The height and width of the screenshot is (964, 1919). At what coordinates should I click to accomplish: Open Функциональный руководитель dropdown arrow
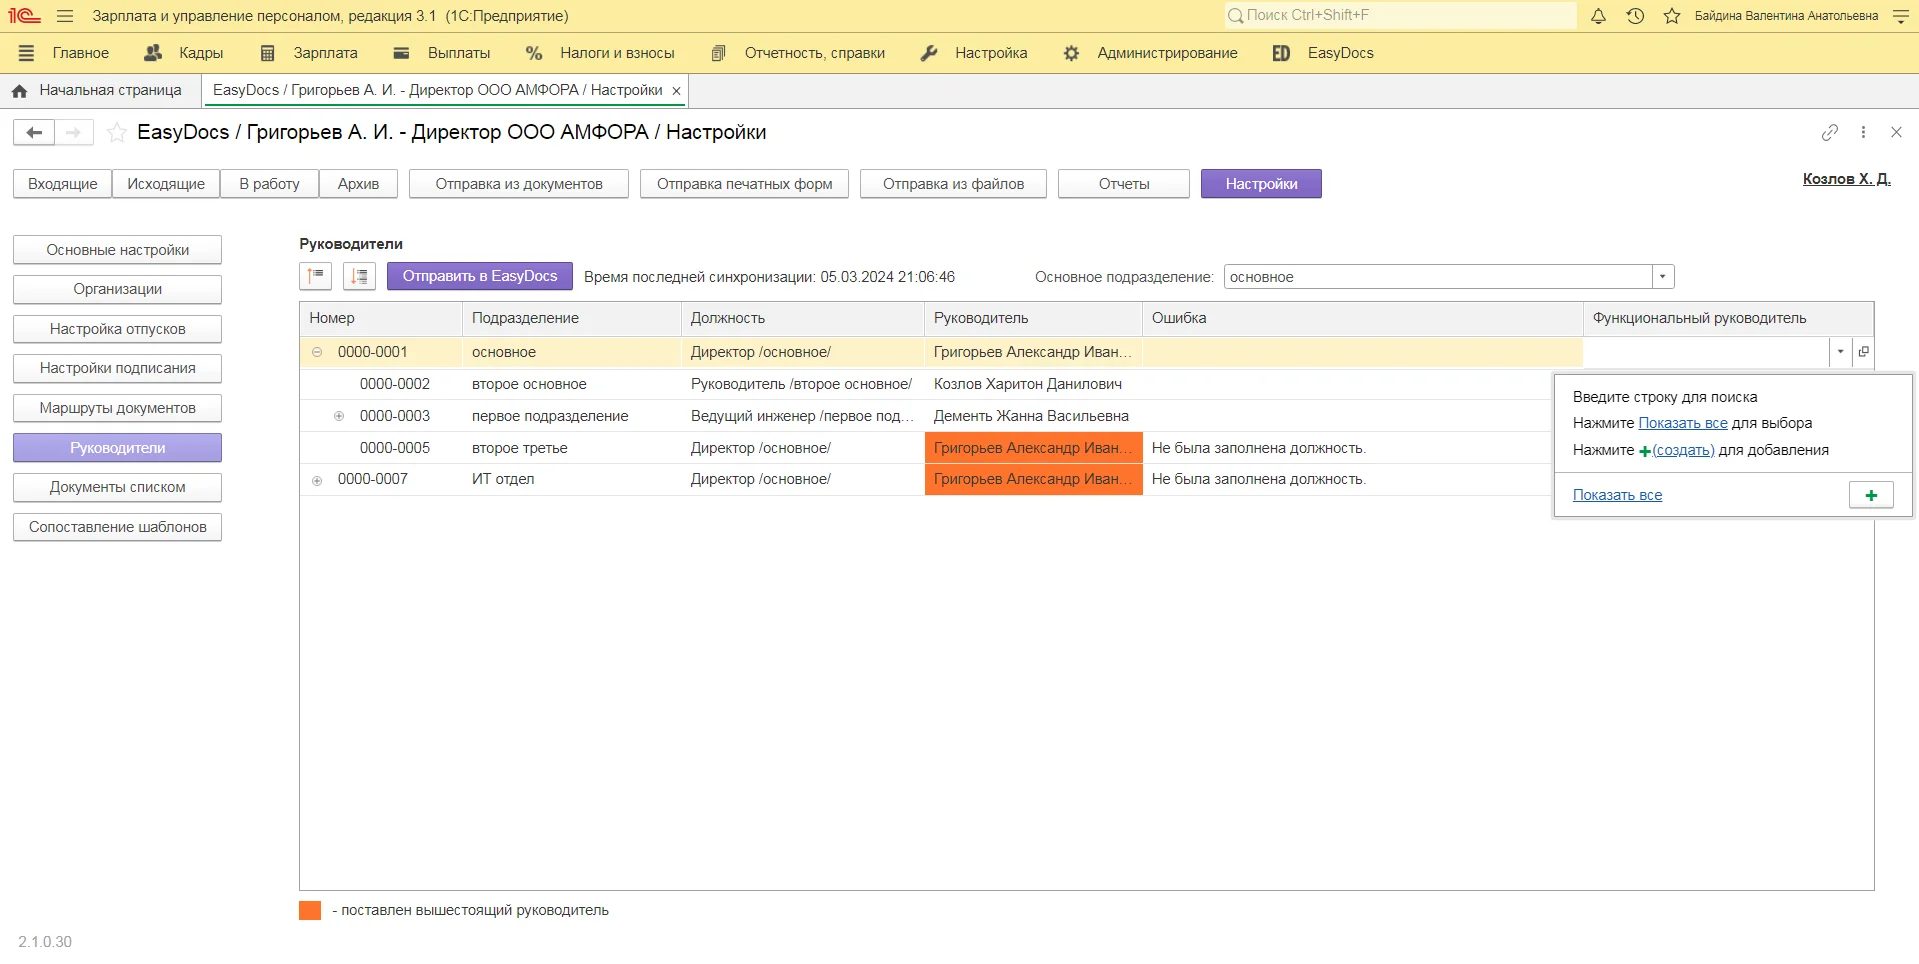1840,352
